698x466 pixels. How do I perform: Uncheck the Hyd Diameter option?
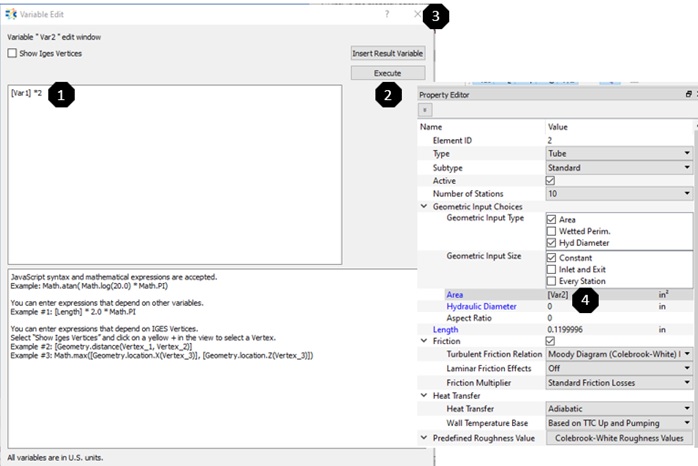coord(552,243)
